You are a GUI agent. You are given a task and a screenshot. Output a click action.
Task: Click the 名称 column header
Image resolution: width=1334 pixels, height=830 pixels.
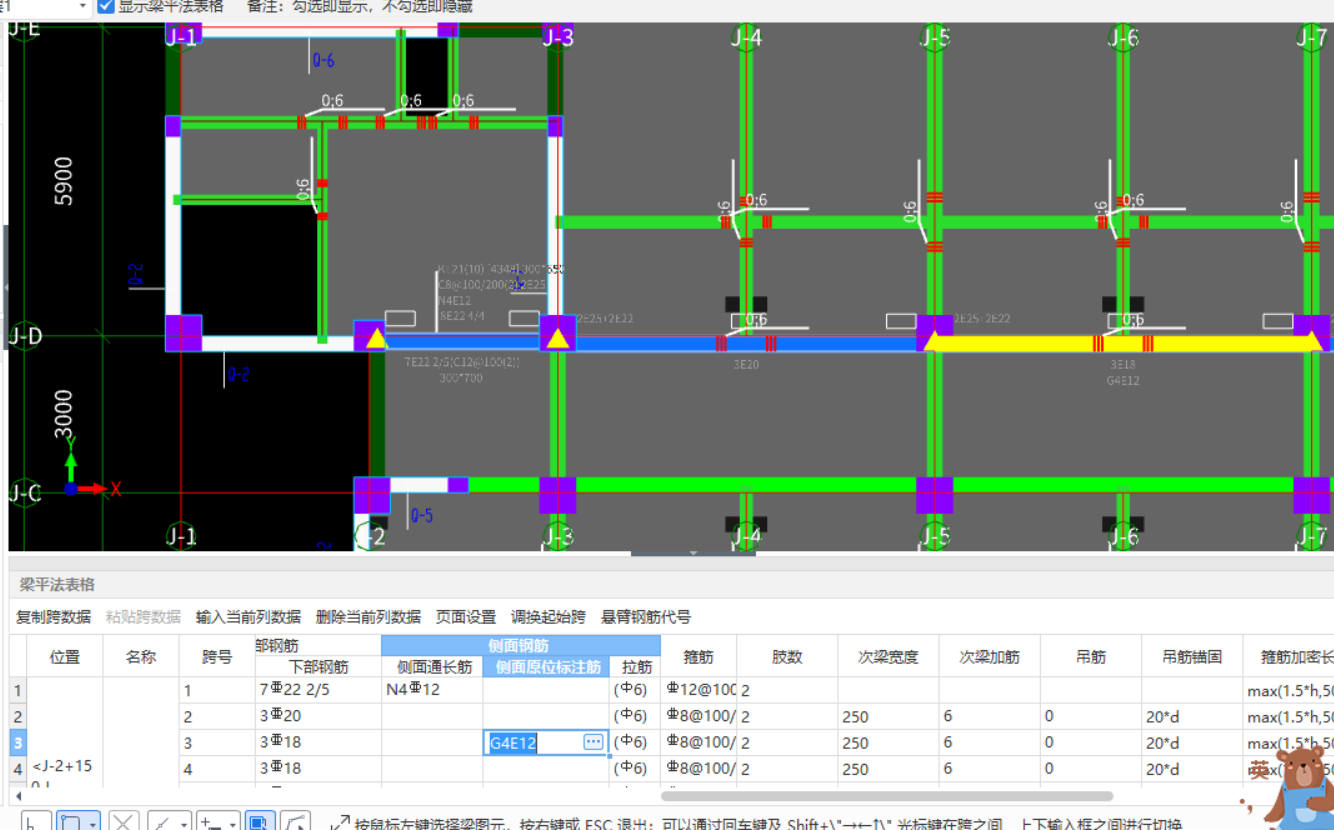pos(141,656)
